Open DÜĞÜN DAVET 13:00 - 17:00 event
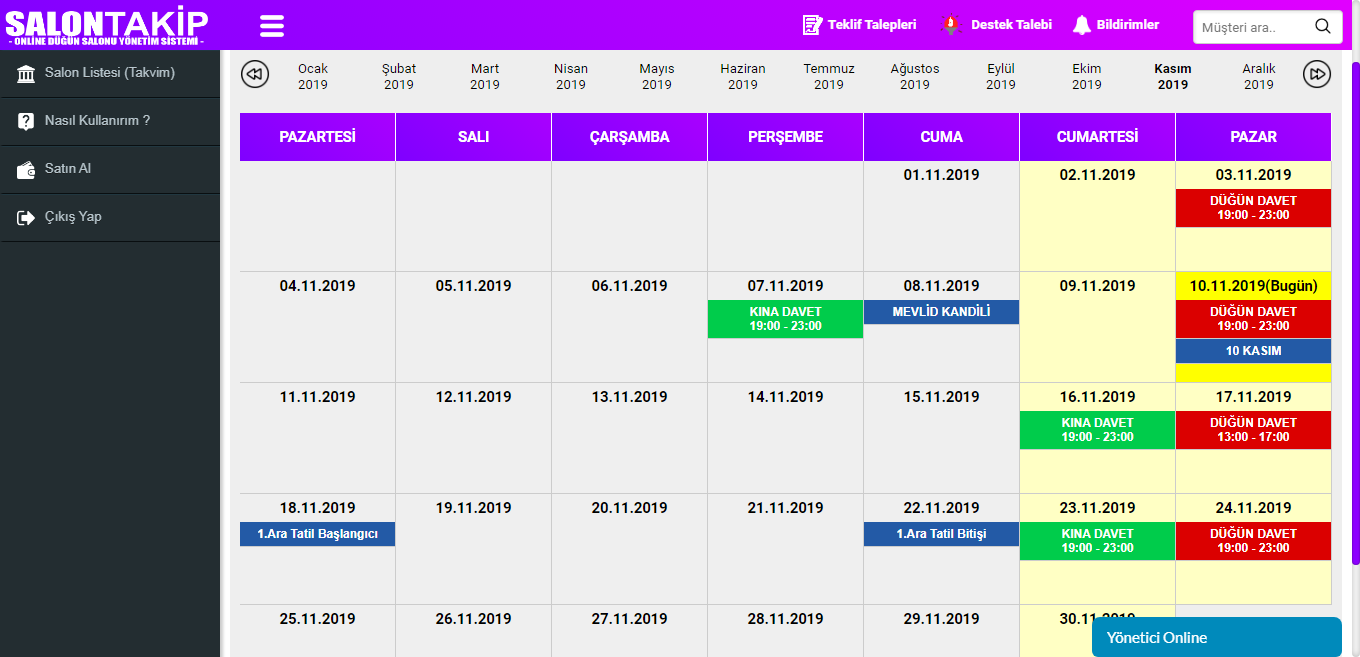This screenshot has width=1360, height=657. click(x=1253, y=430)
